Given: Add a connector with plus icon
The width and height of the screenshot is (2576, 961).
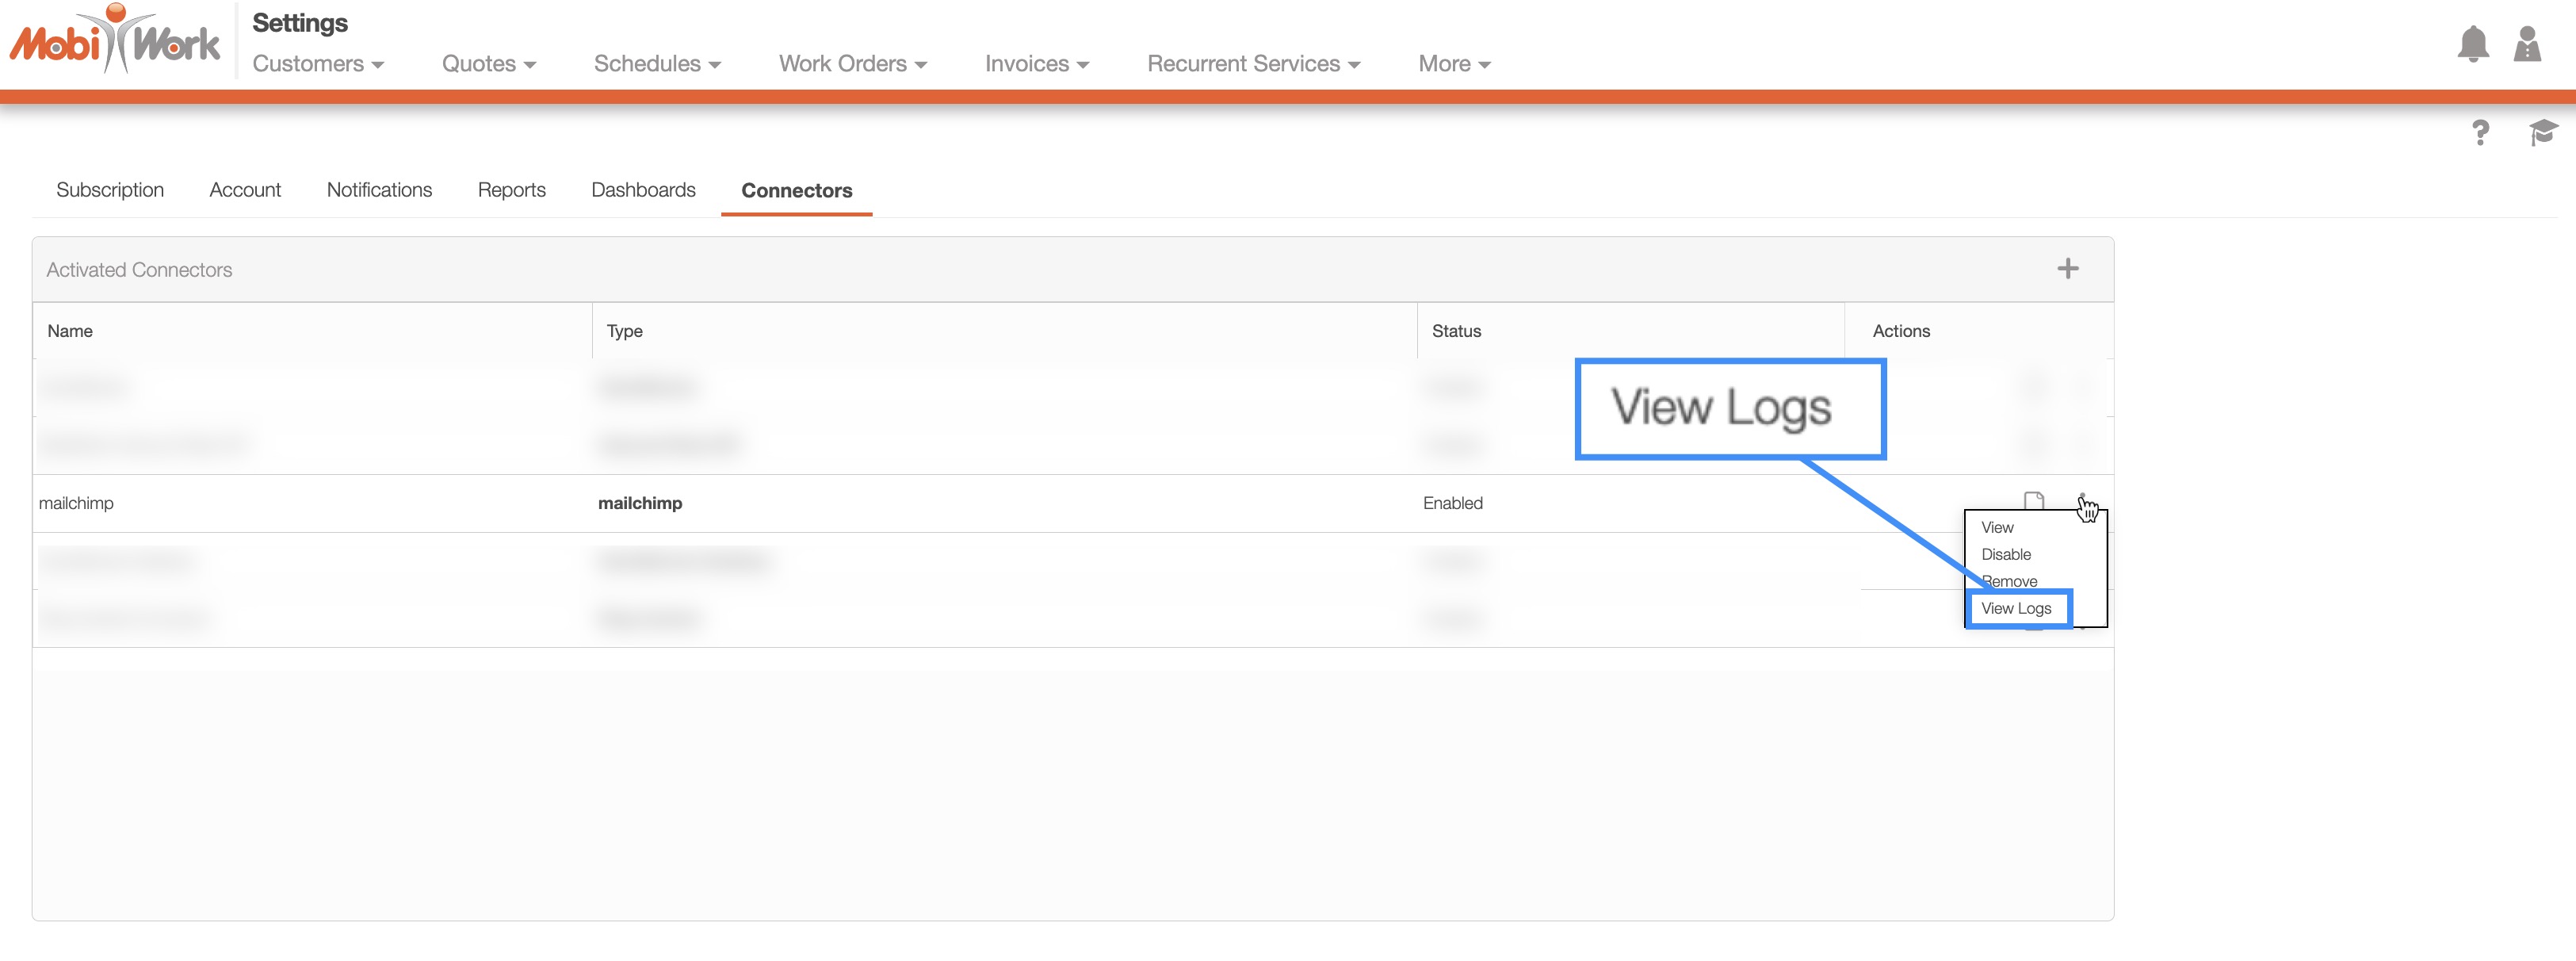Looking at the screenshot, I should [2067, 269].
